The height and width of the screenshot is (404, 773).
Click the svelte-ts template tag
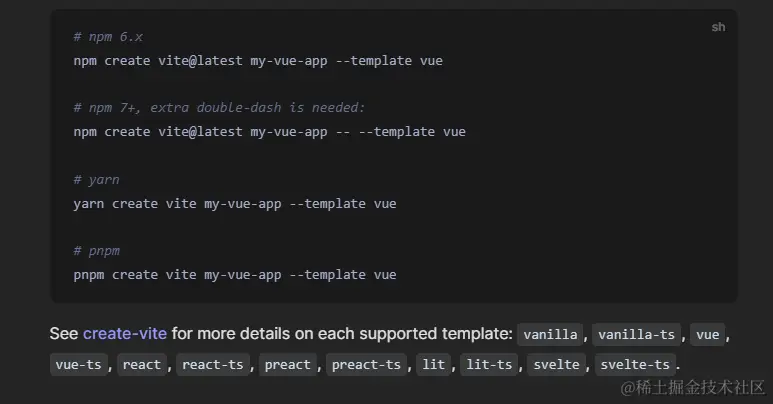click(636, 365)
